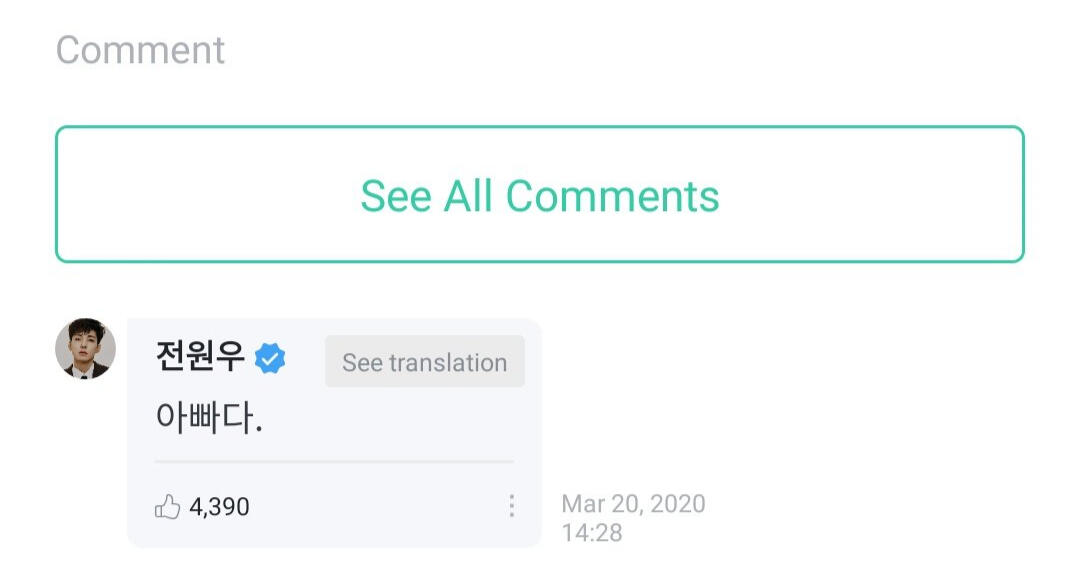The height and width of the screenshot is (569, 1080).
Task: Show more actions for 전원우's comment
Action: tap(511, 506)
